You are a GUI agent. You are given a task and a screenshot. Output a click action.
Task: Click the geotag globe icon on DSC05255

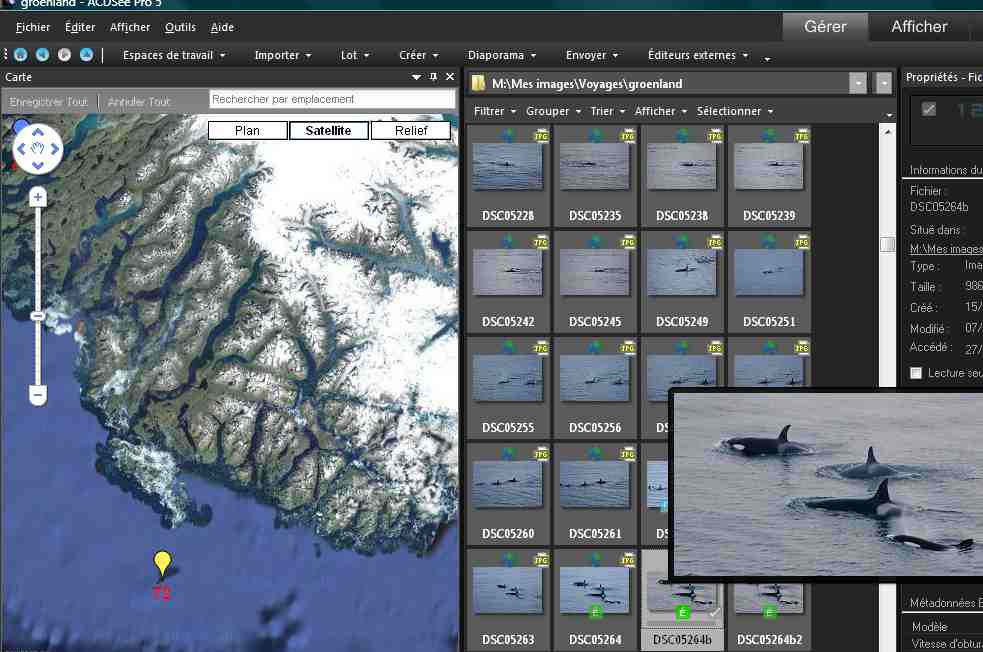point(508,347)
